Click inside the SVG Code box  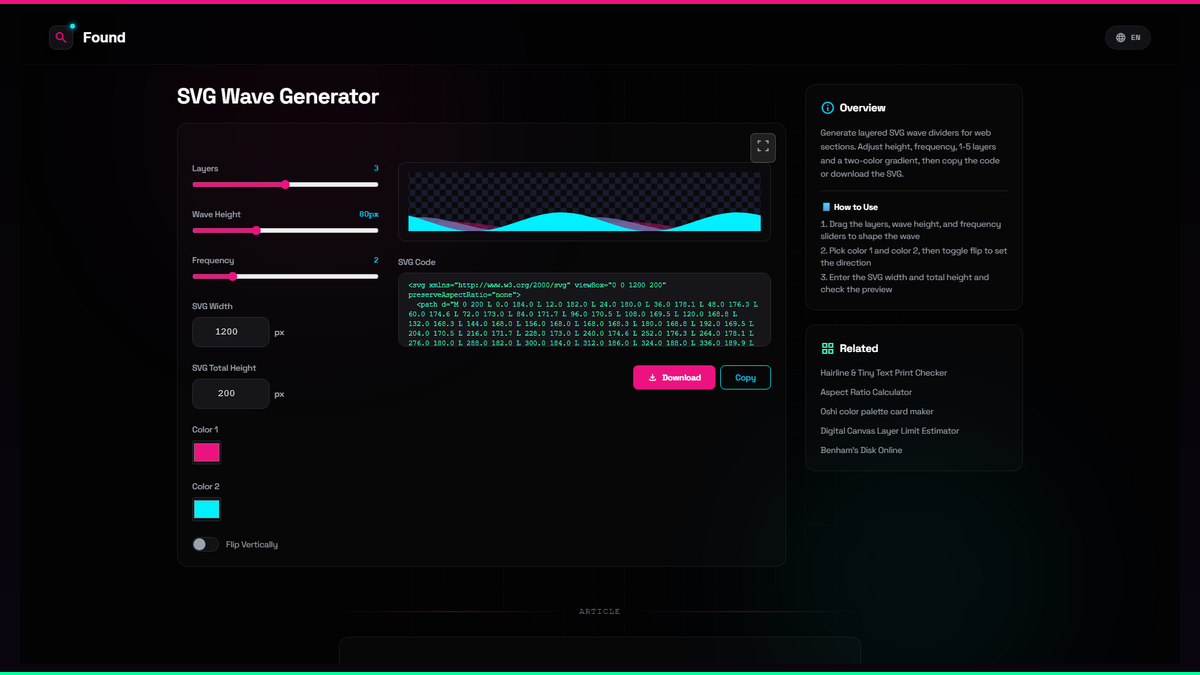(584, 310)
